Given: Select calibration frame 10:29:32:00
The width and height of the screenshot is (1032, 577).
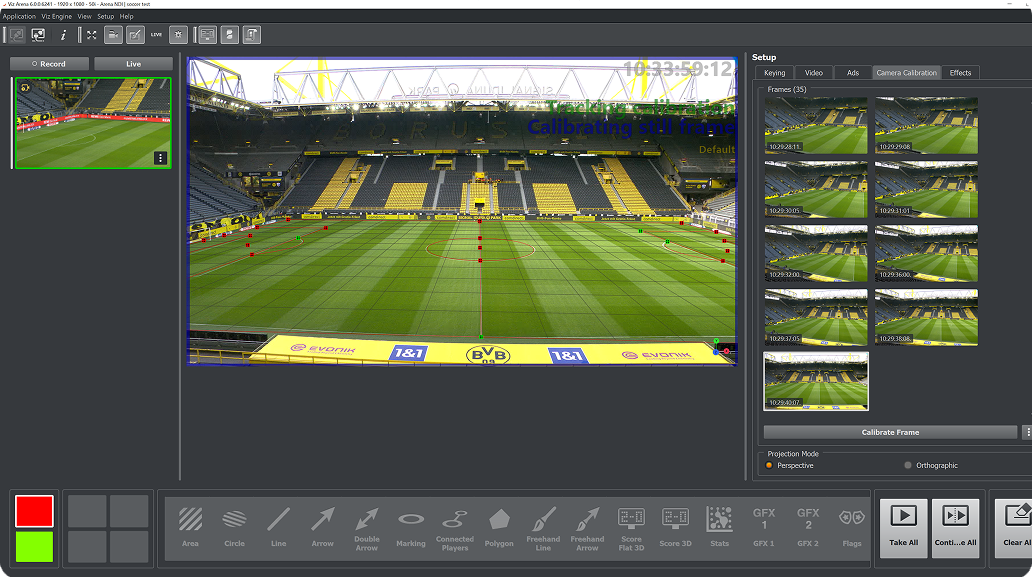Looking at the screenshot, I should coord(816,253).
